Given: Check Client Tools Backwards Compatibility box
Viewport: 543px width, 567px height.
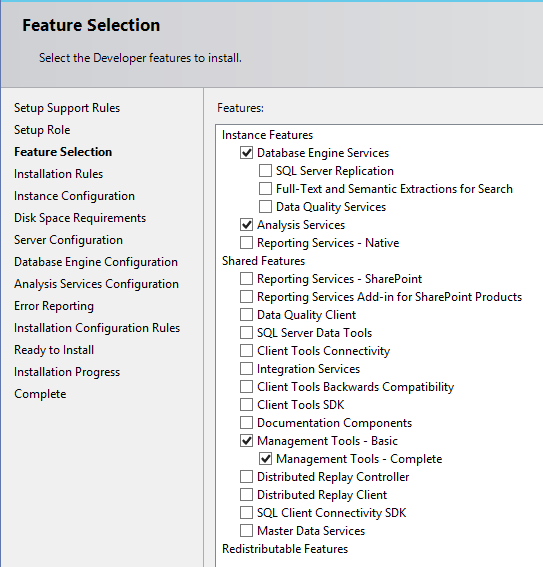Looking at the screenshot, I should click(x=247, y=387).
